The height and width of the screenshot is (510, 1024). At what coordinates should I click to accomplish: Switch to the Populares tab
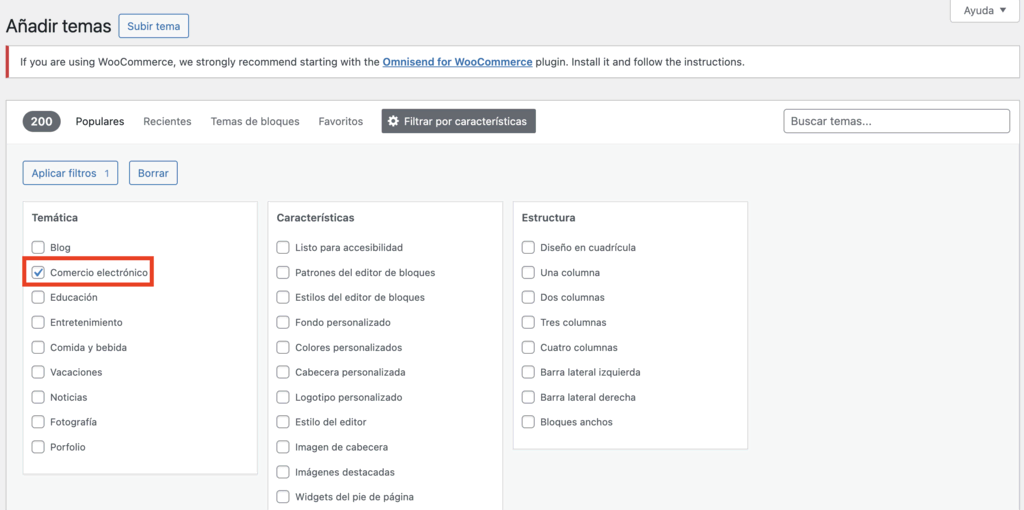tap(100, 122)
